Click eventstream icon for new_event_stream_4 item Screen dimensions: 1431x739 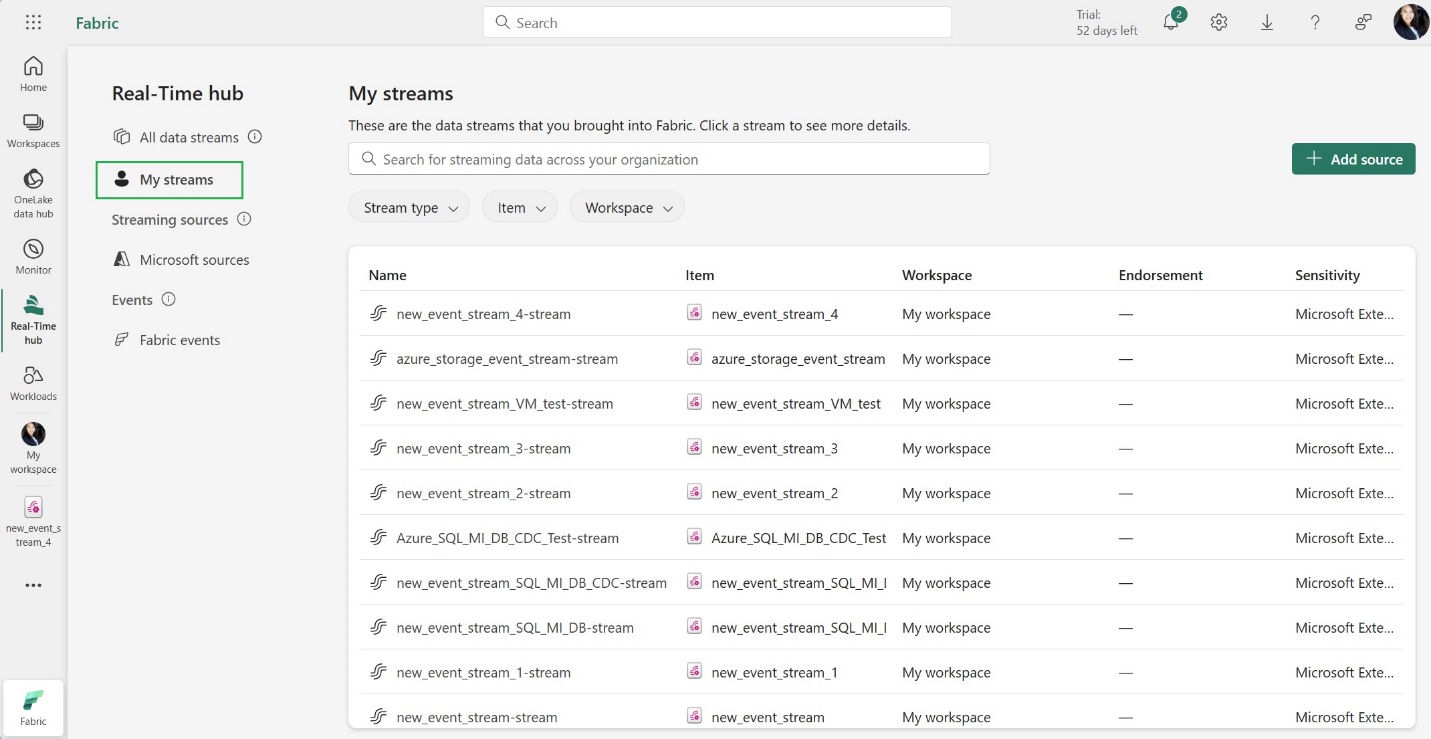[695, 313]
